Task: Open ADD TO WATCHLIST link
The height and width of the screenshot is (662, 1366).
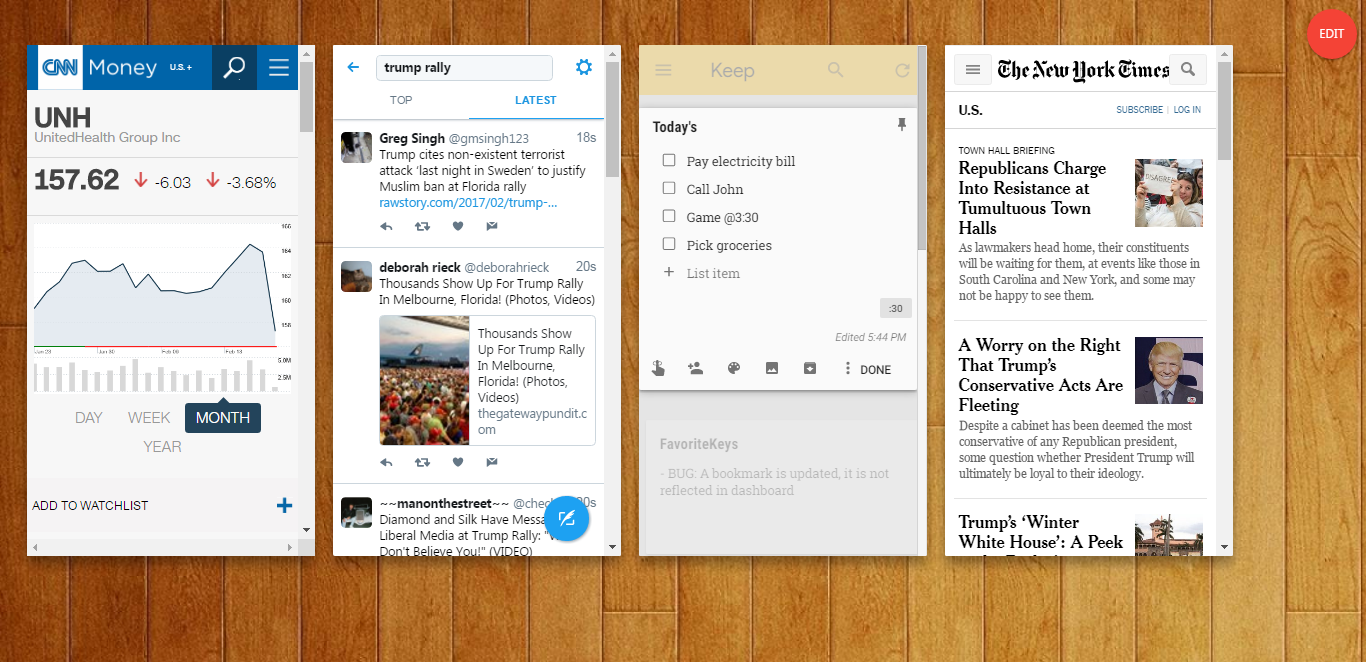Action: tap(90, 506)
